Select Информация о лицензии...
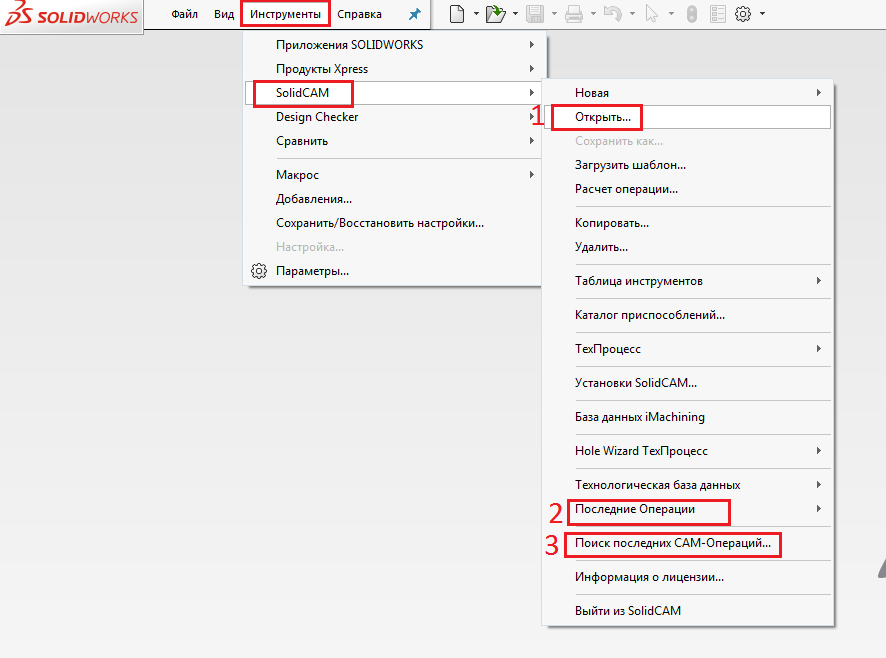Viewport: 886px width, 658px height. [x=688, y=577]
